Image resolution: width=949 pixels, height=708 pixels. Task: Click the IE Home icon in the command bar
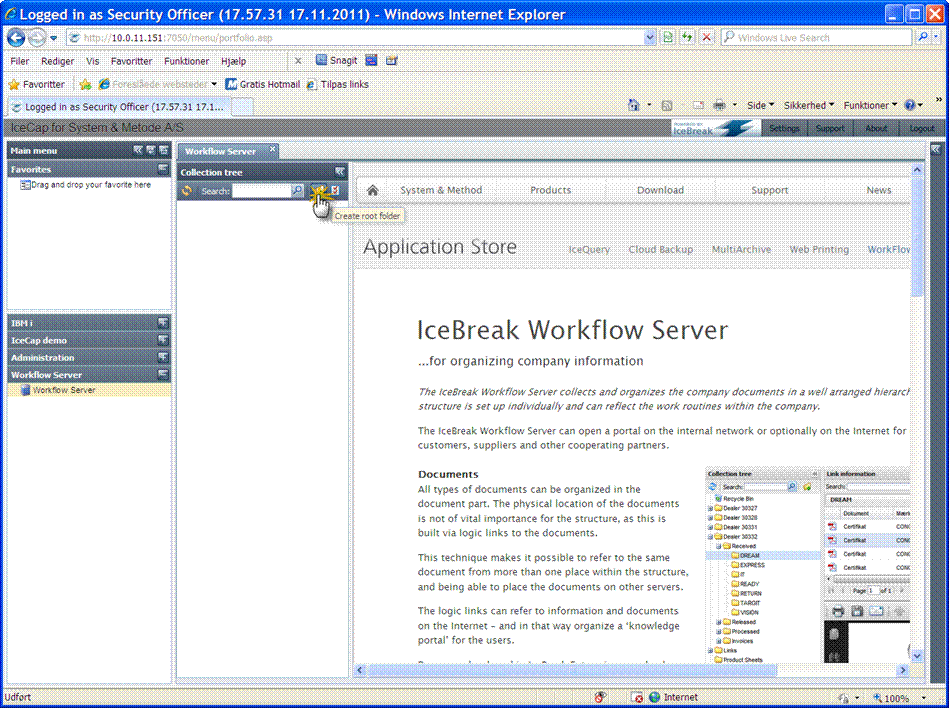[x=633, y=105]
